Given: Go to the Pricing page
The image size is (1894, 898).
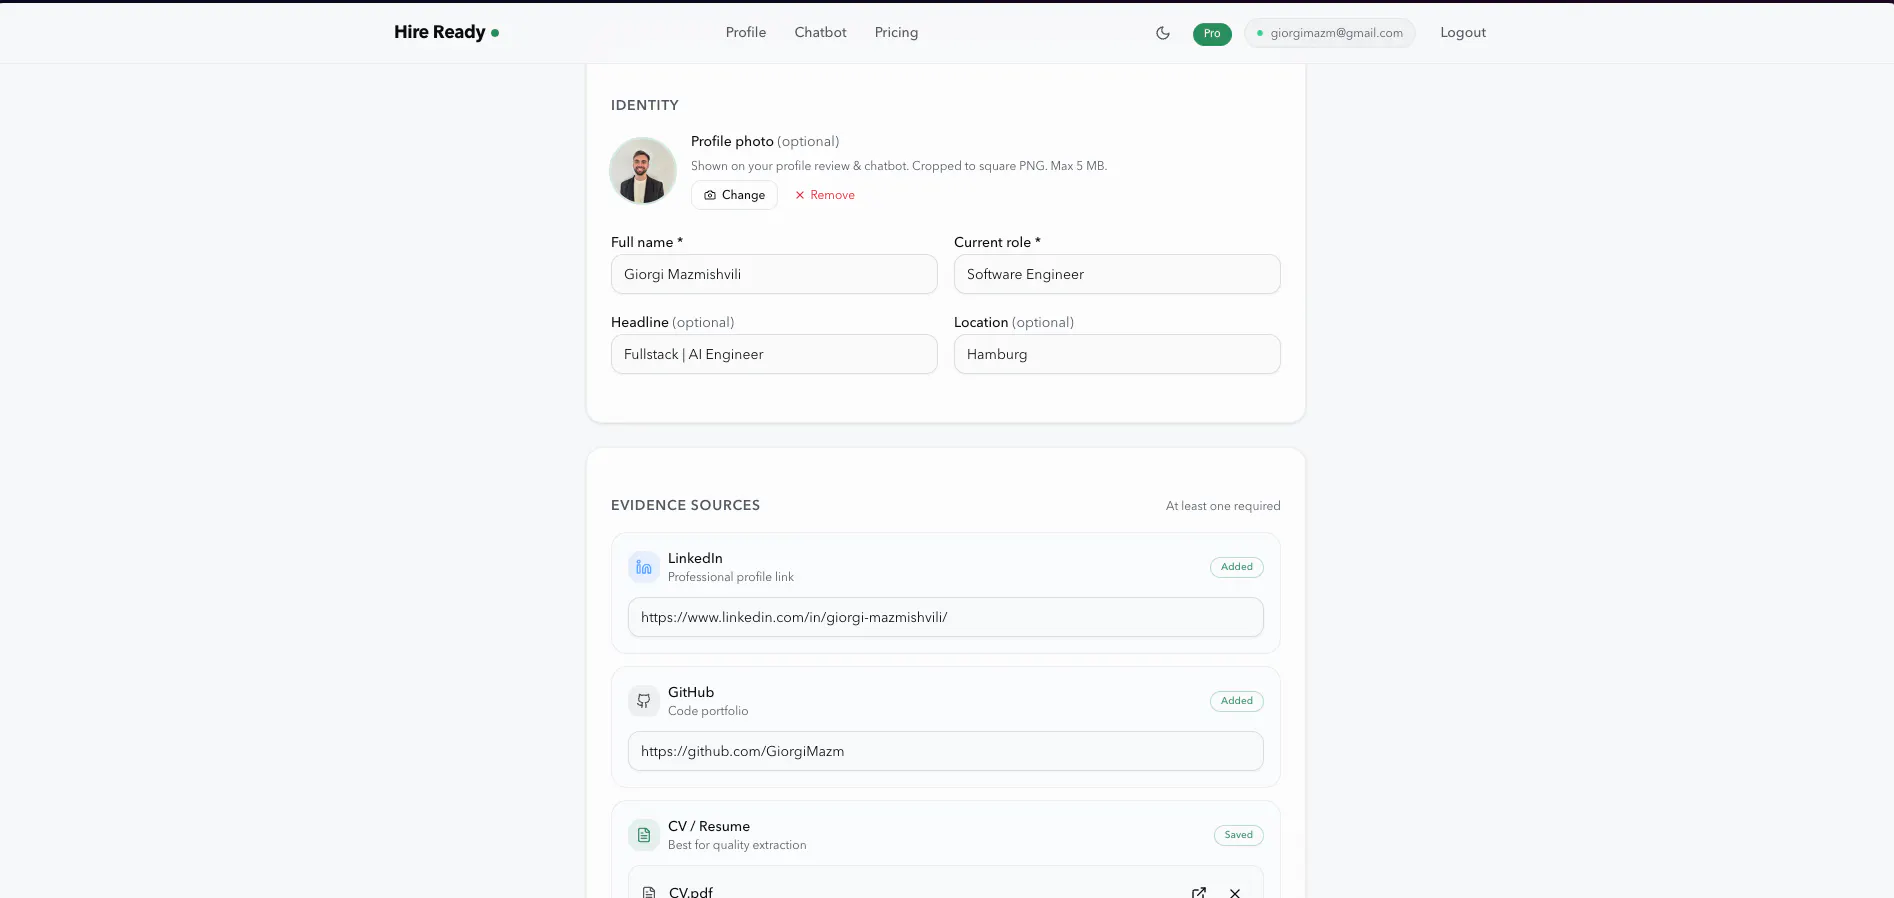Looking at the screenshot, I should (896, 32).
